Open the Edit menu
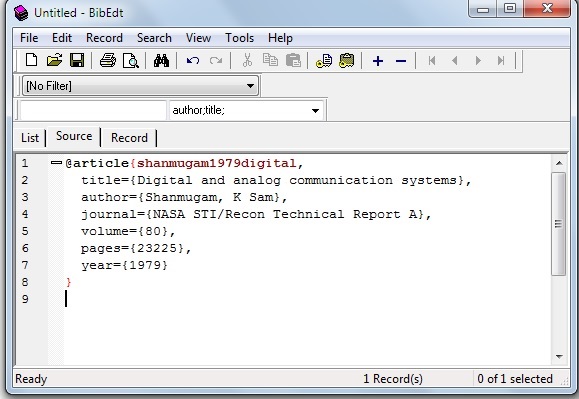This screenshot has height=399, width=579. tap(62, 38)
